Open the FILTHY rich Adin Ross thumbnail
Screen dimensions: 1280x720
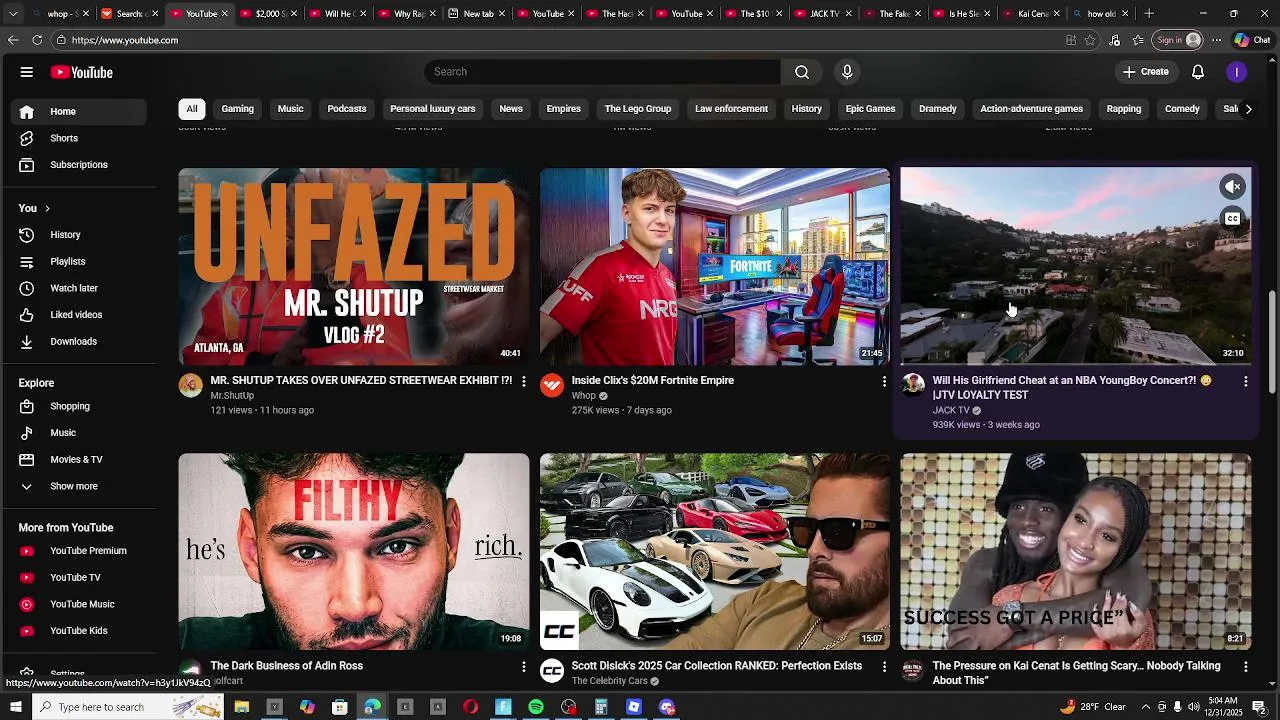point(354,552)
